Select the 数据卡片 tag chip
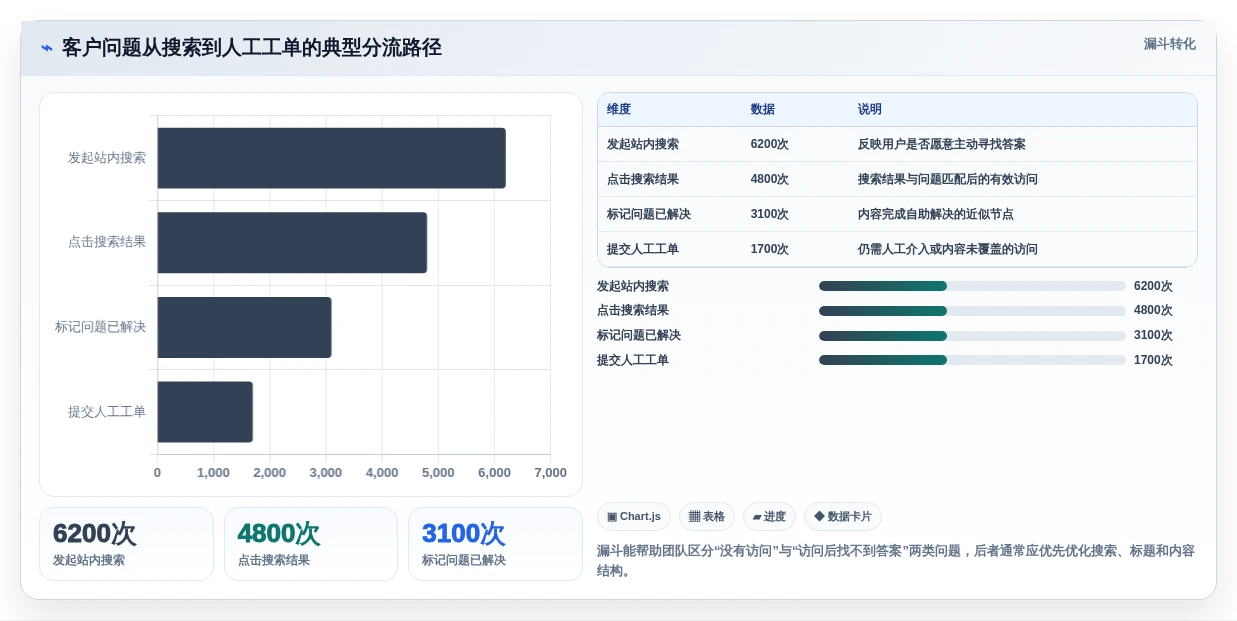Viewport: 1237px width, 621px height. (x=843, y=517)
